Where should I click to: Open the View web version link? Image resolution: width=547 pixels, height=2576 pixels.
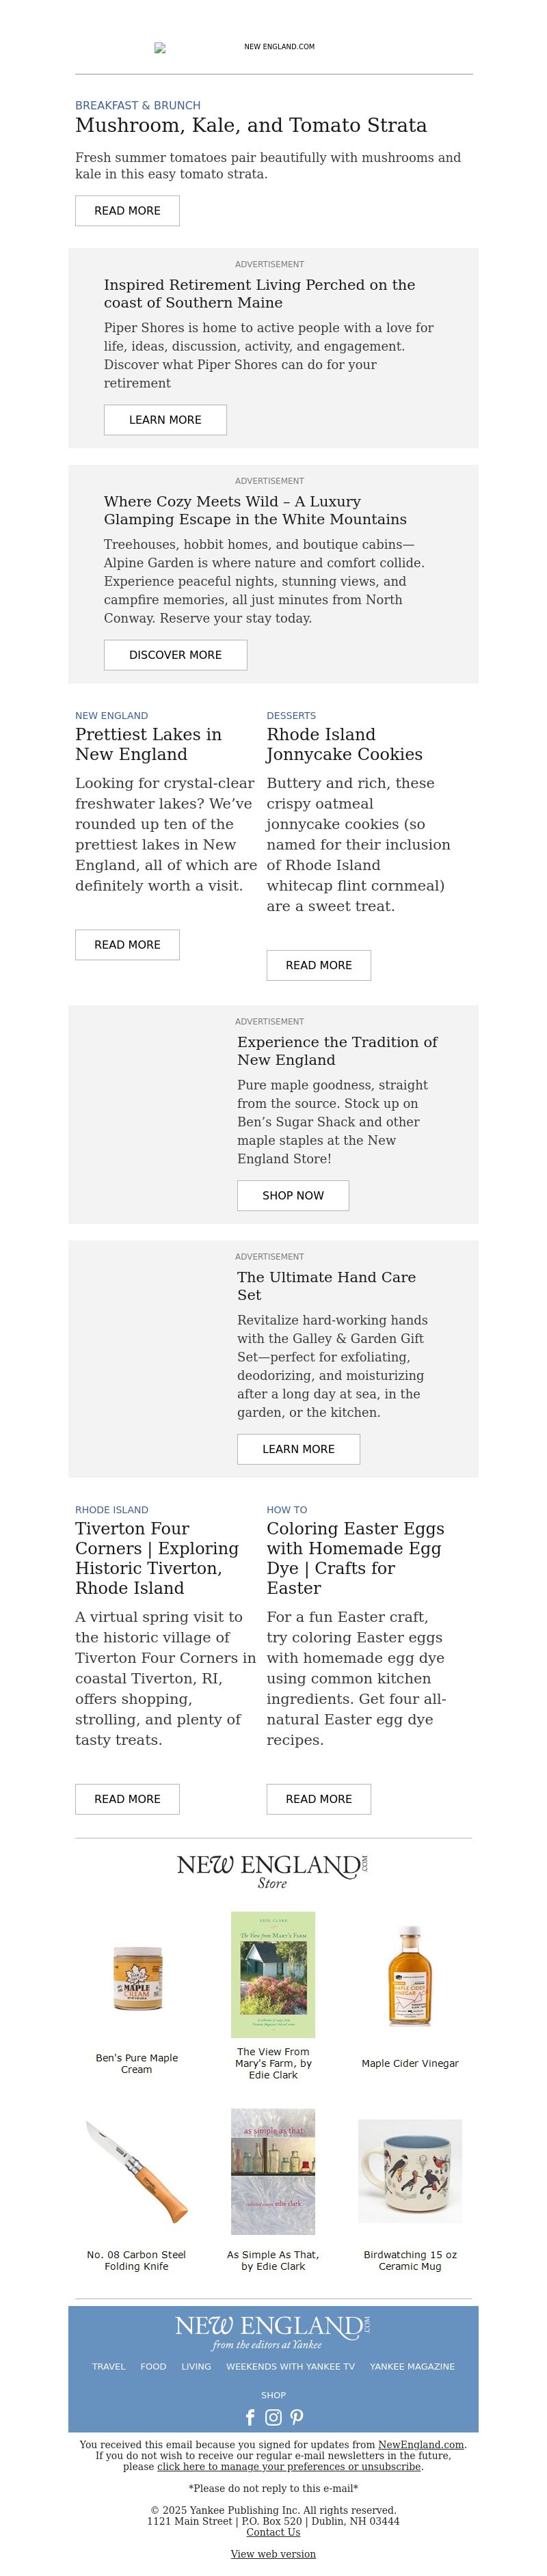pos(273,2554)
